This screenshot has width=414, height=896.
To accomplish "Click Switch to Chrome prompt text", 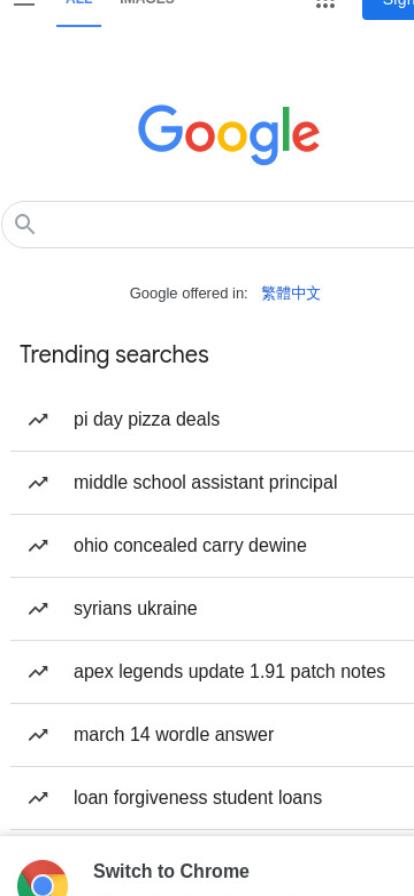I will click(x=171, y=871).
